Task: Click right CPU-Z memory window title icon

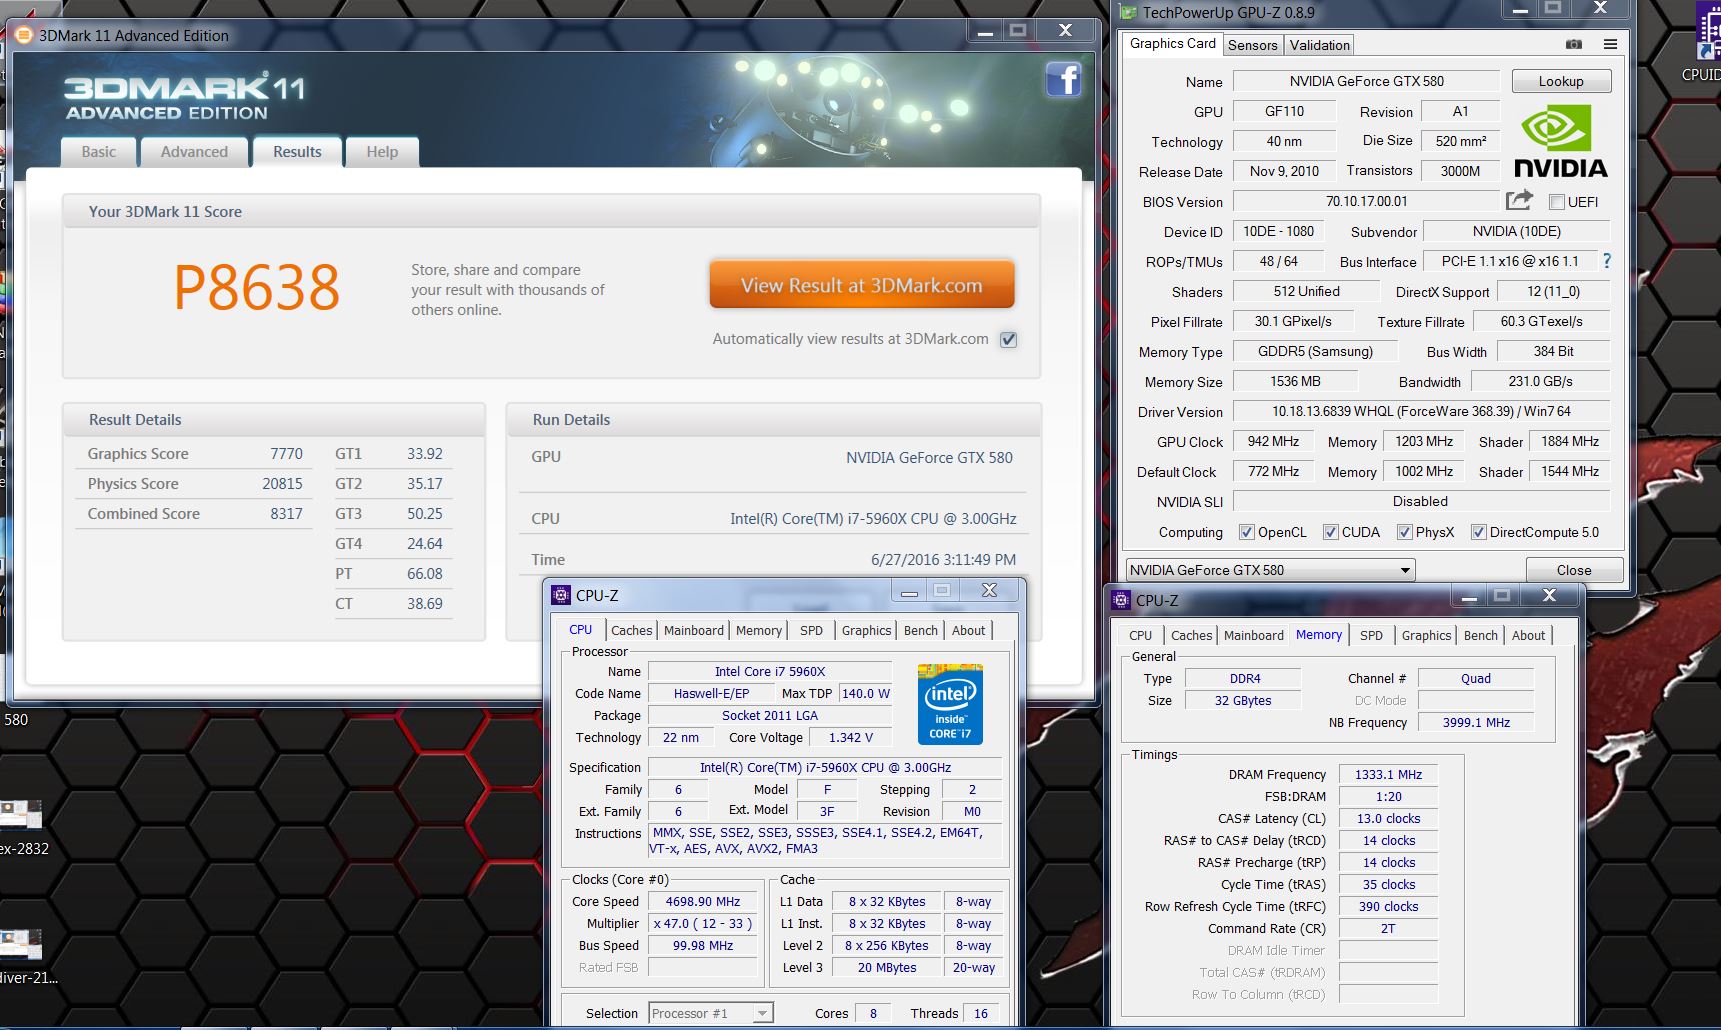Action: point(1122,600)
